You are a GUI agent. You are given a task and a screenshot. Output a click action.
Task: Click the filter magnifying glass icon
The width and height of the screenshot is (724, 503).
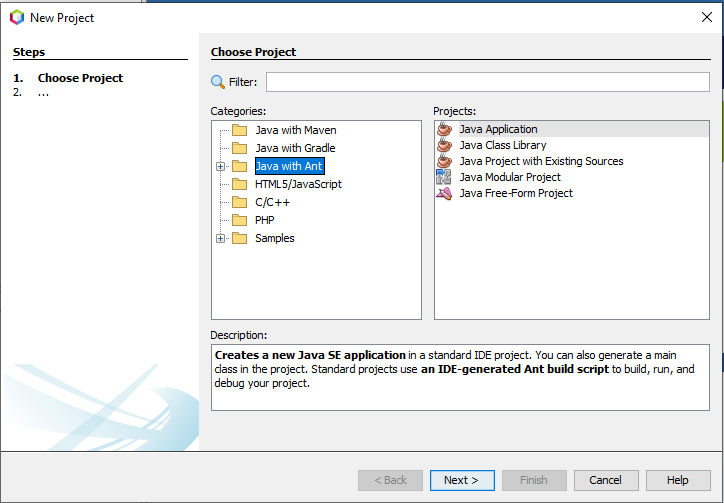pyautogui.click(x=218, y=82)
